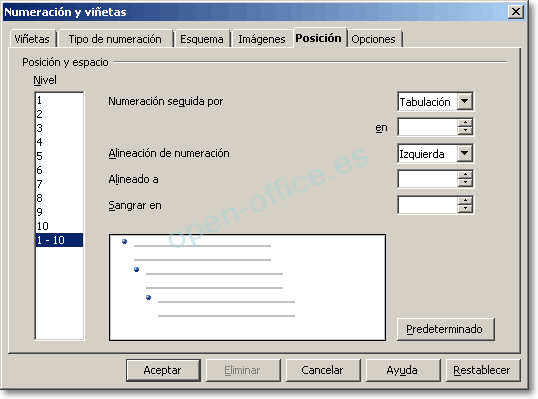Click the Predeterminado button

tap(445, 329)
